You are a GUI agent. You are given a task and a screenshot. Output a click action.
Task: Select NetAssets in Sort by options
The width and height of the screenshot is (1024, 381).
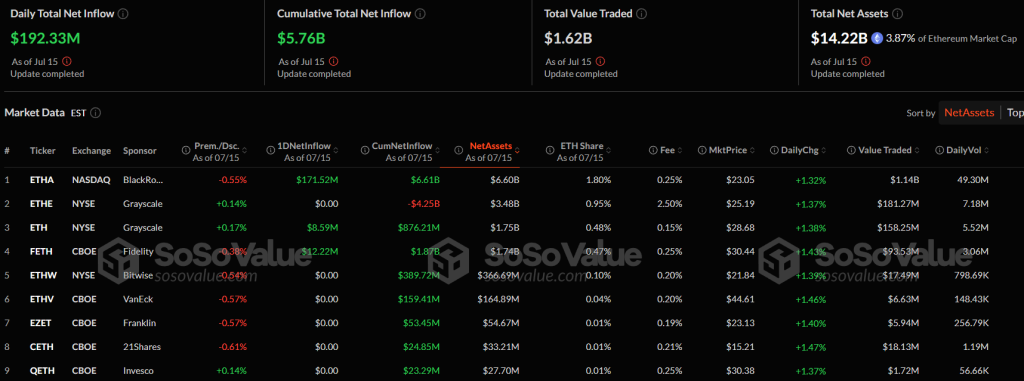coord(969,113)
